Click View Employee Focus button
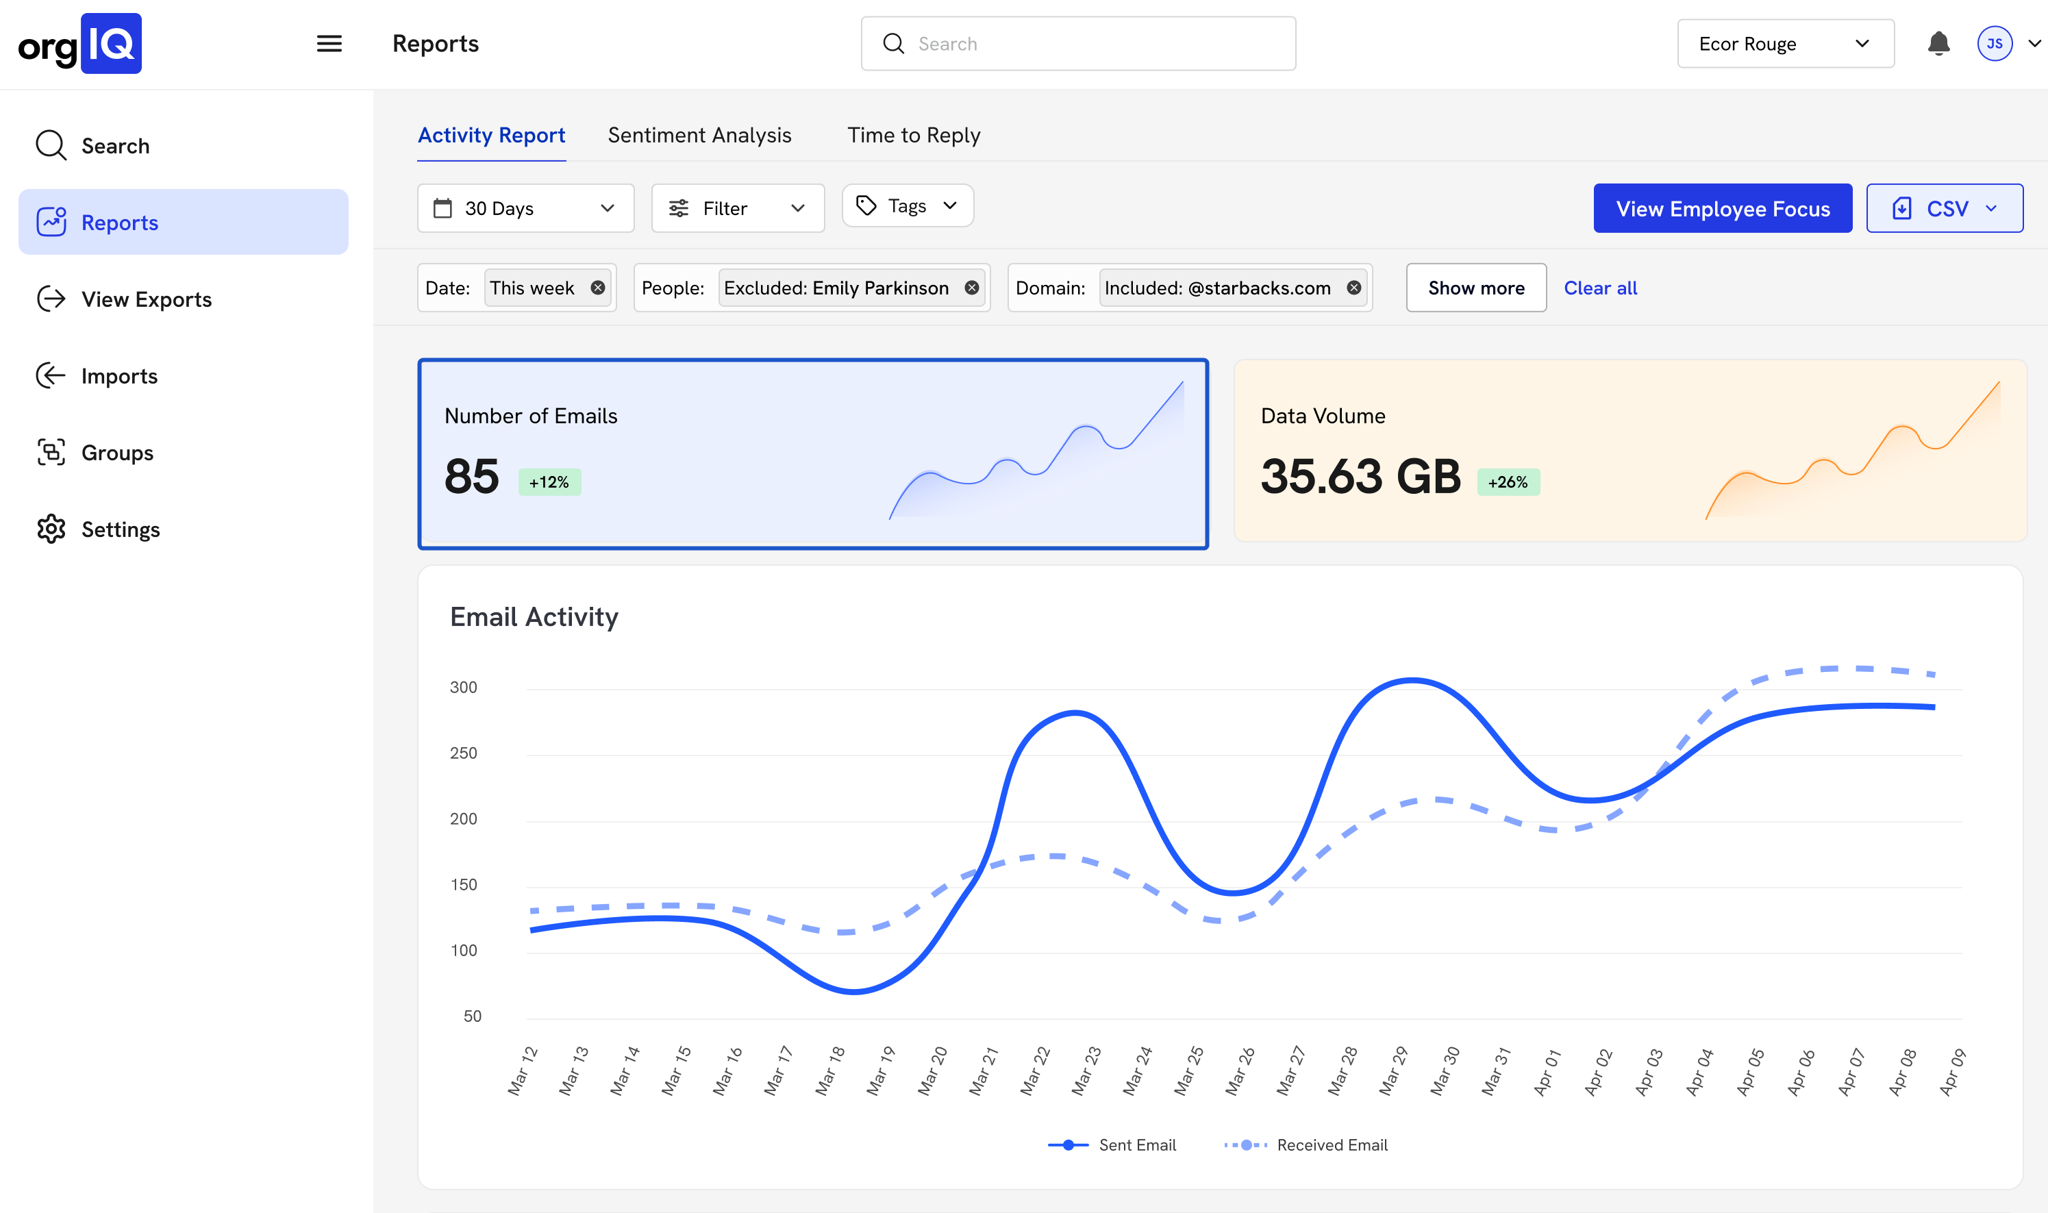The width and height of the screenshot is (2048, 1213). [x=1722, y=208]
